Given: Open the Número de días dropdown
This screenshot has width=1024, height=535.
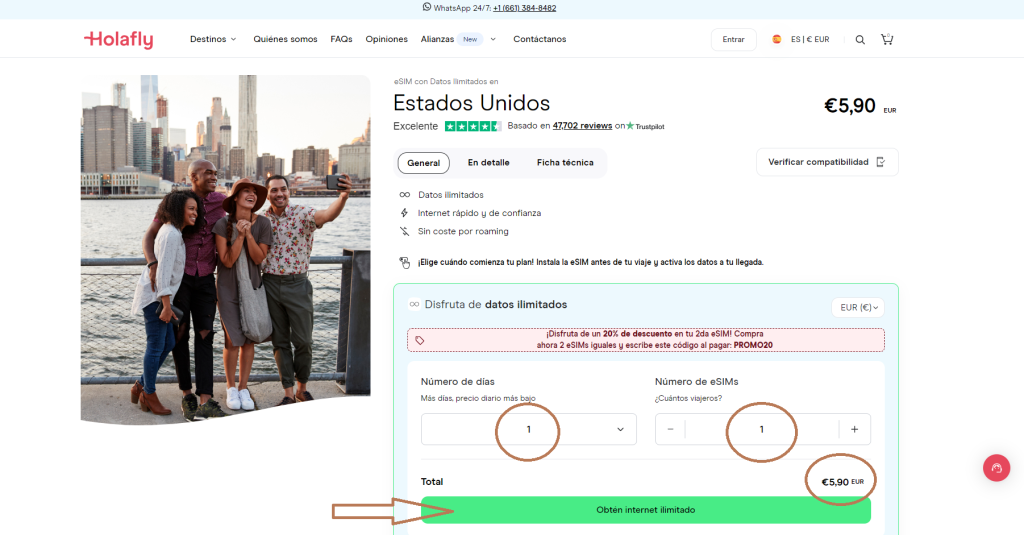Looking at the screenshot, I should coord(528,429).
